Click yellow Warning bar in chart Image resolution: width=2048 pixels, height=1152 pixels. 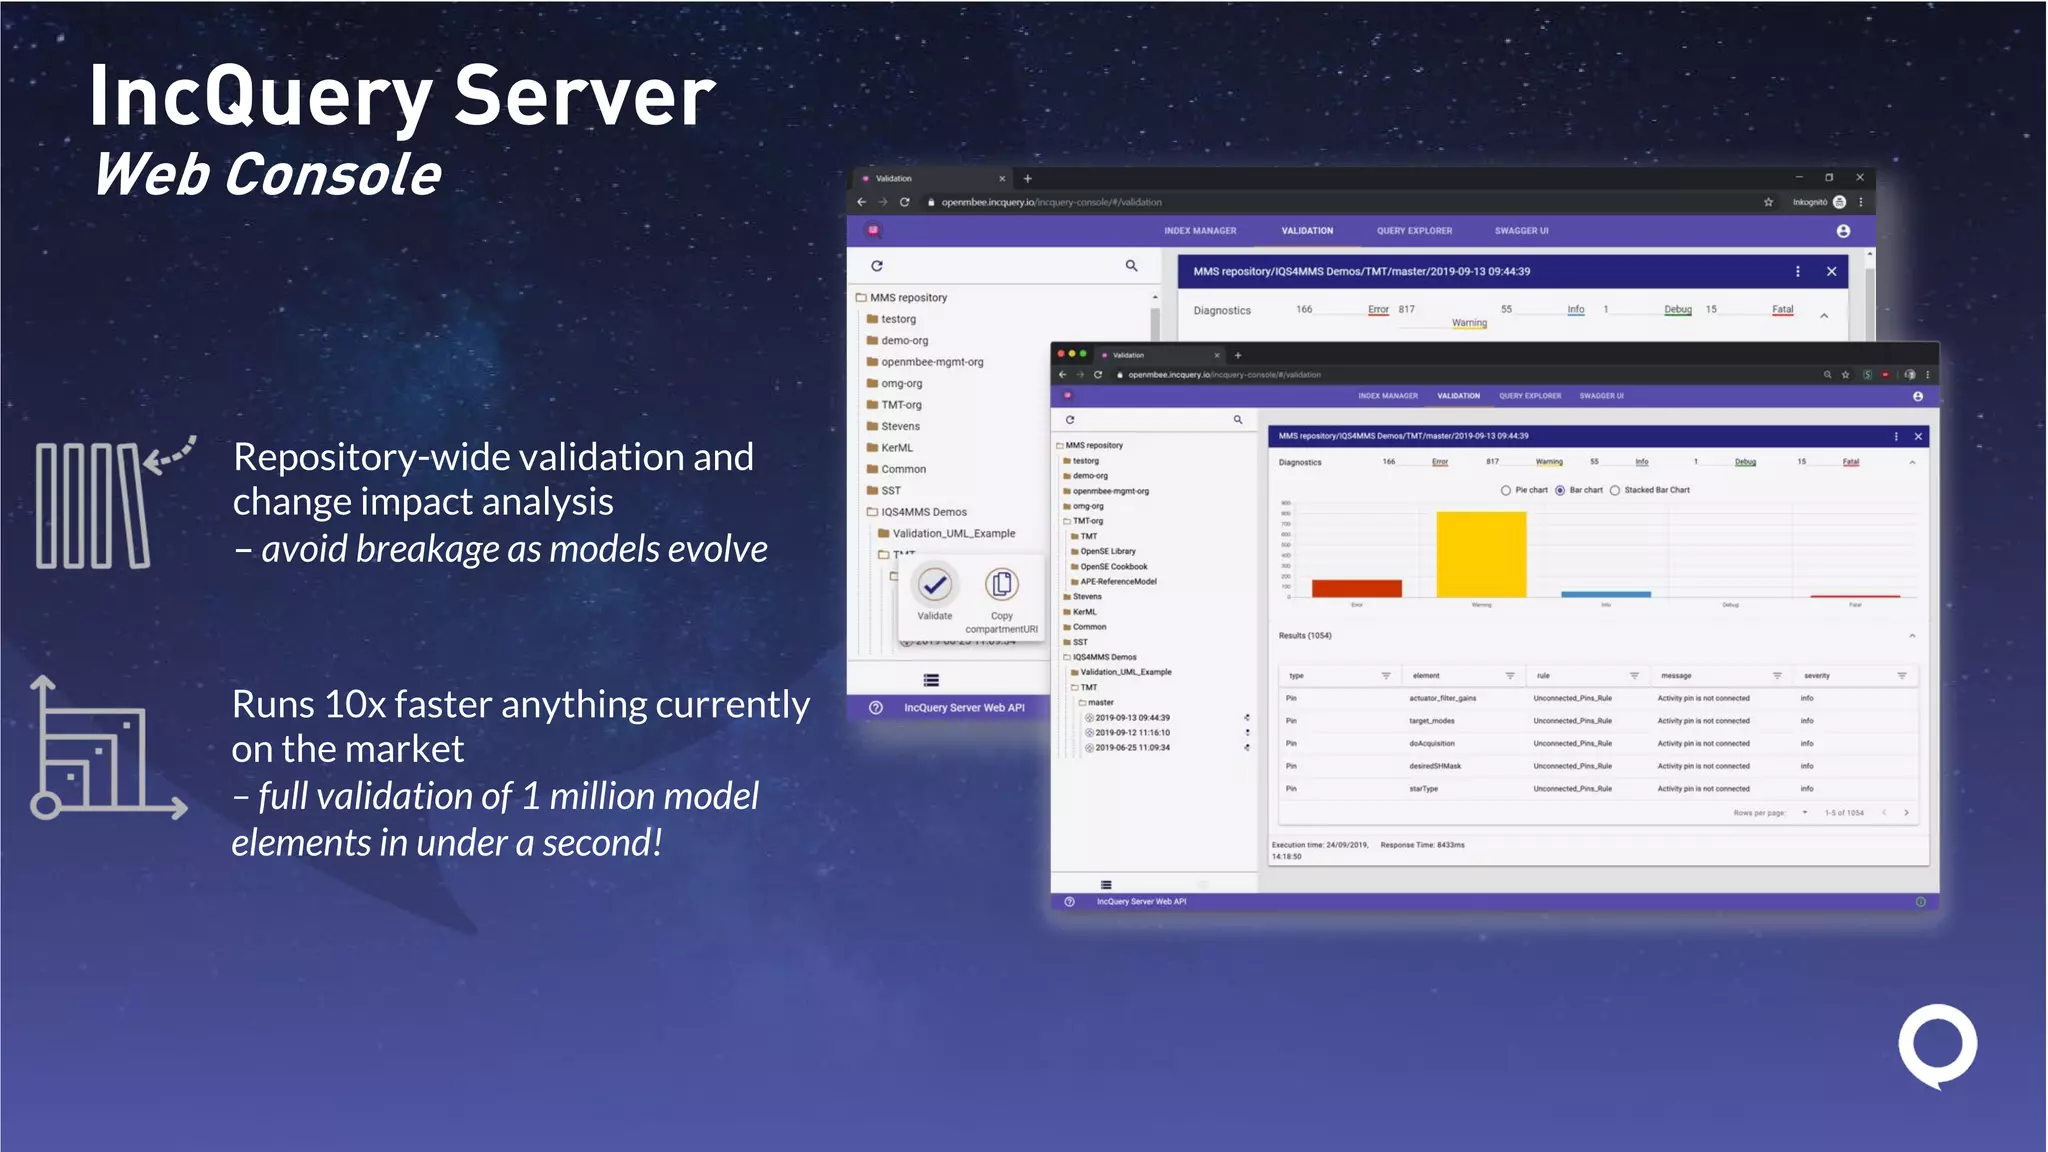(x=1481, y=555)
